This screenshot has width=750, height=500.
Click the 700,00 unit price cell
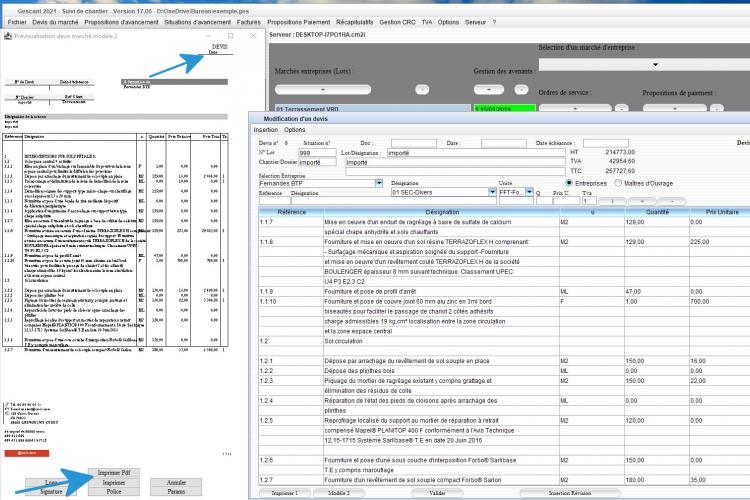[719, 301]
